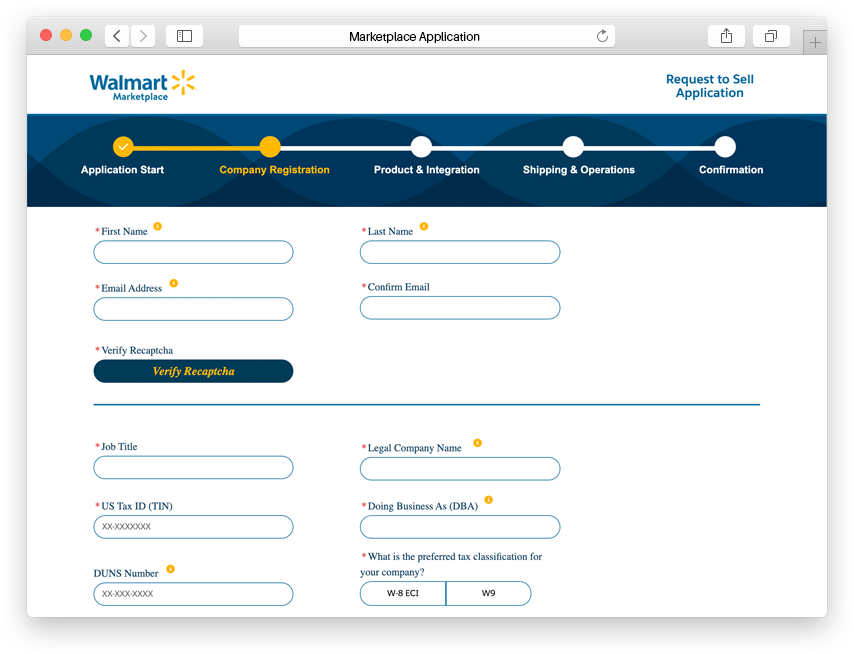Go back with the browser back arrow

[x=117, y=36]
